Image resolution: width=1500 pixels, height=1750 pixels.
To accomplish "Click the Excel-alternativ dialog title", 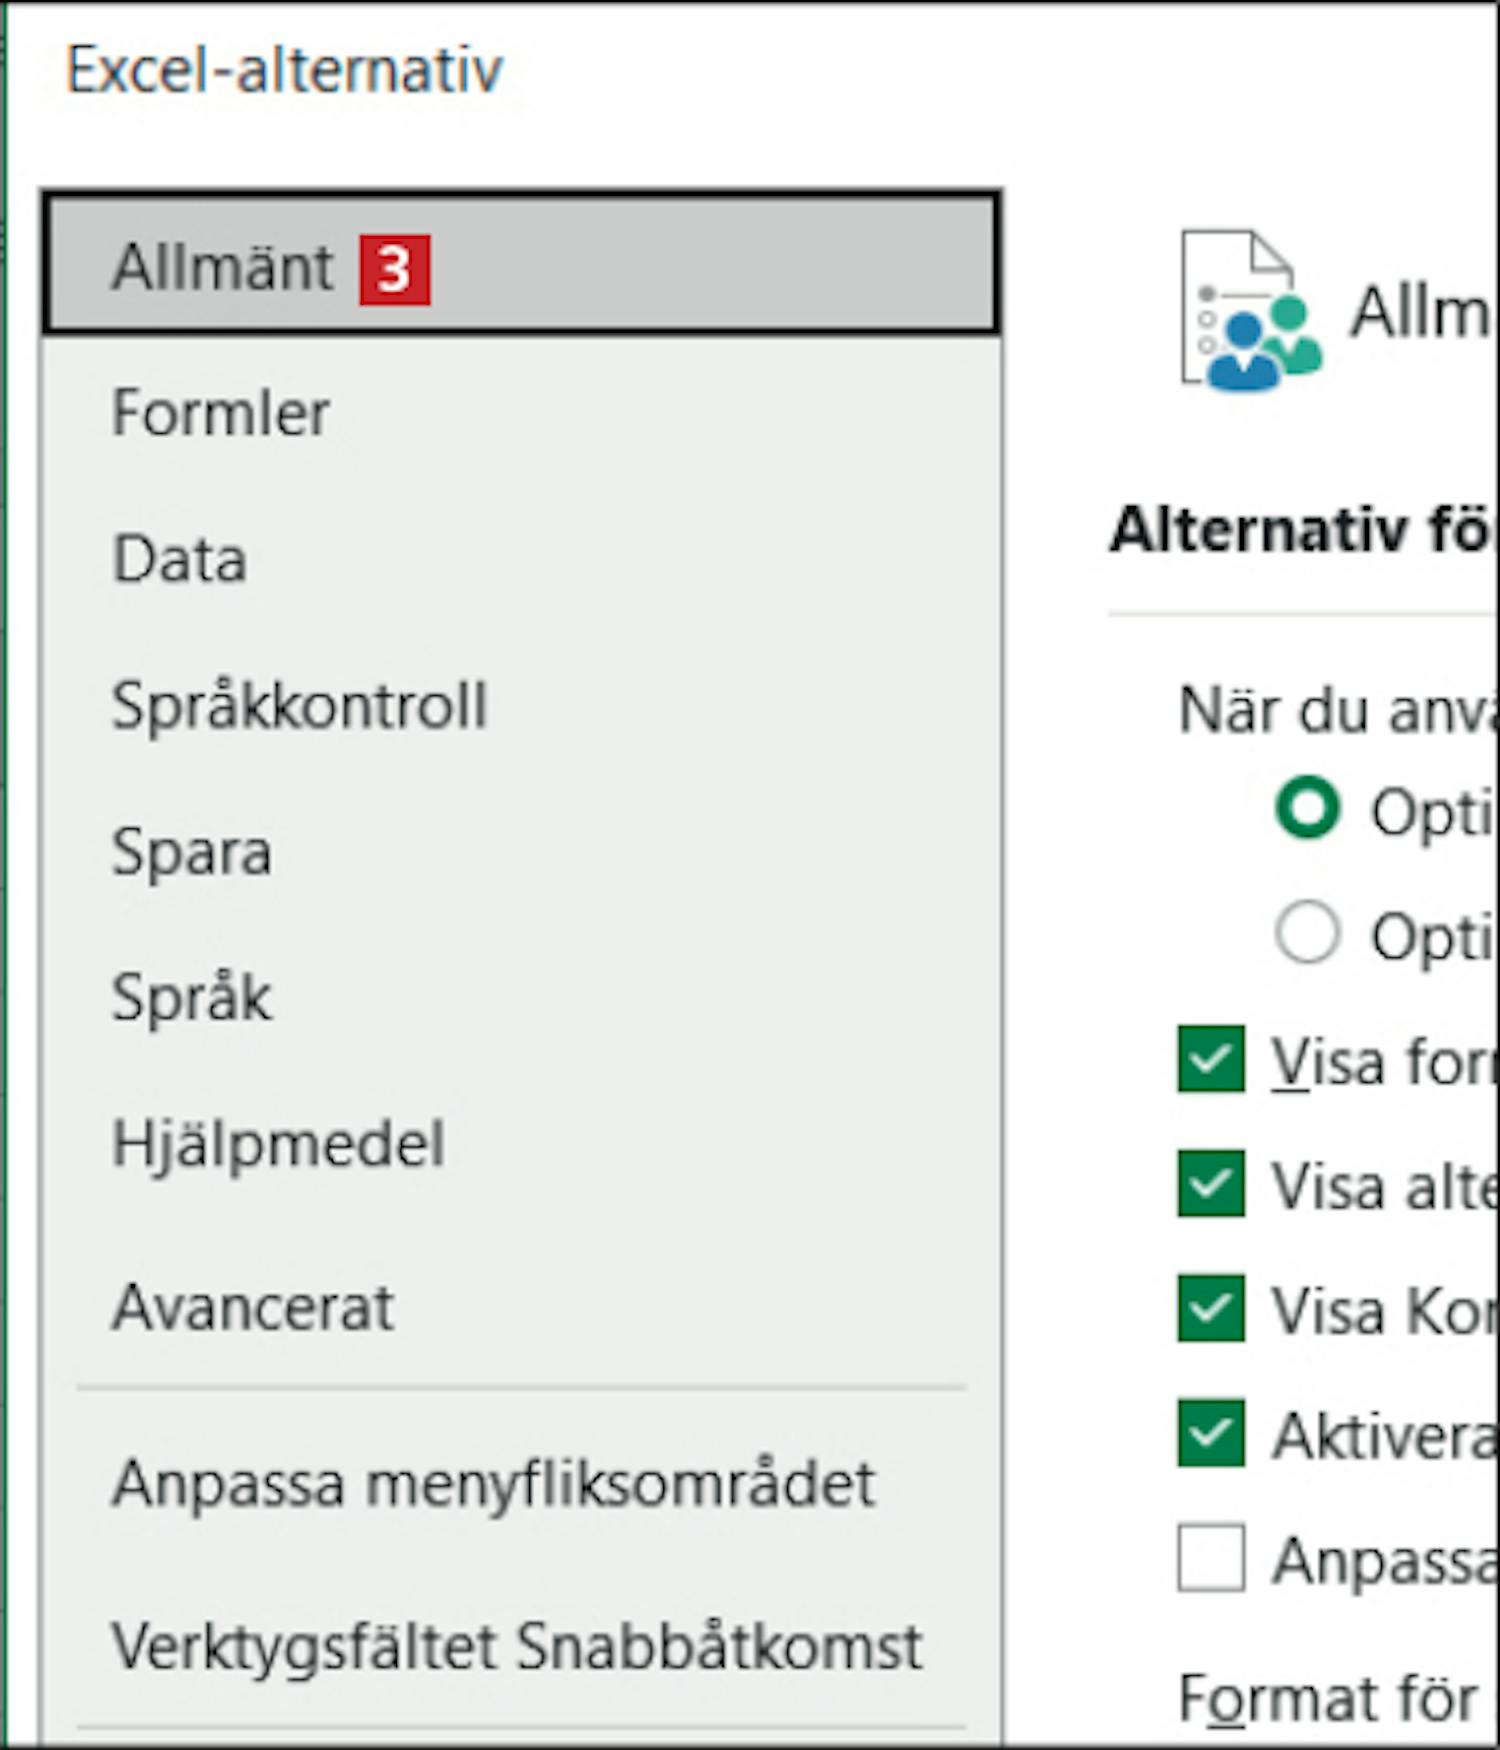I will [284, 70].
